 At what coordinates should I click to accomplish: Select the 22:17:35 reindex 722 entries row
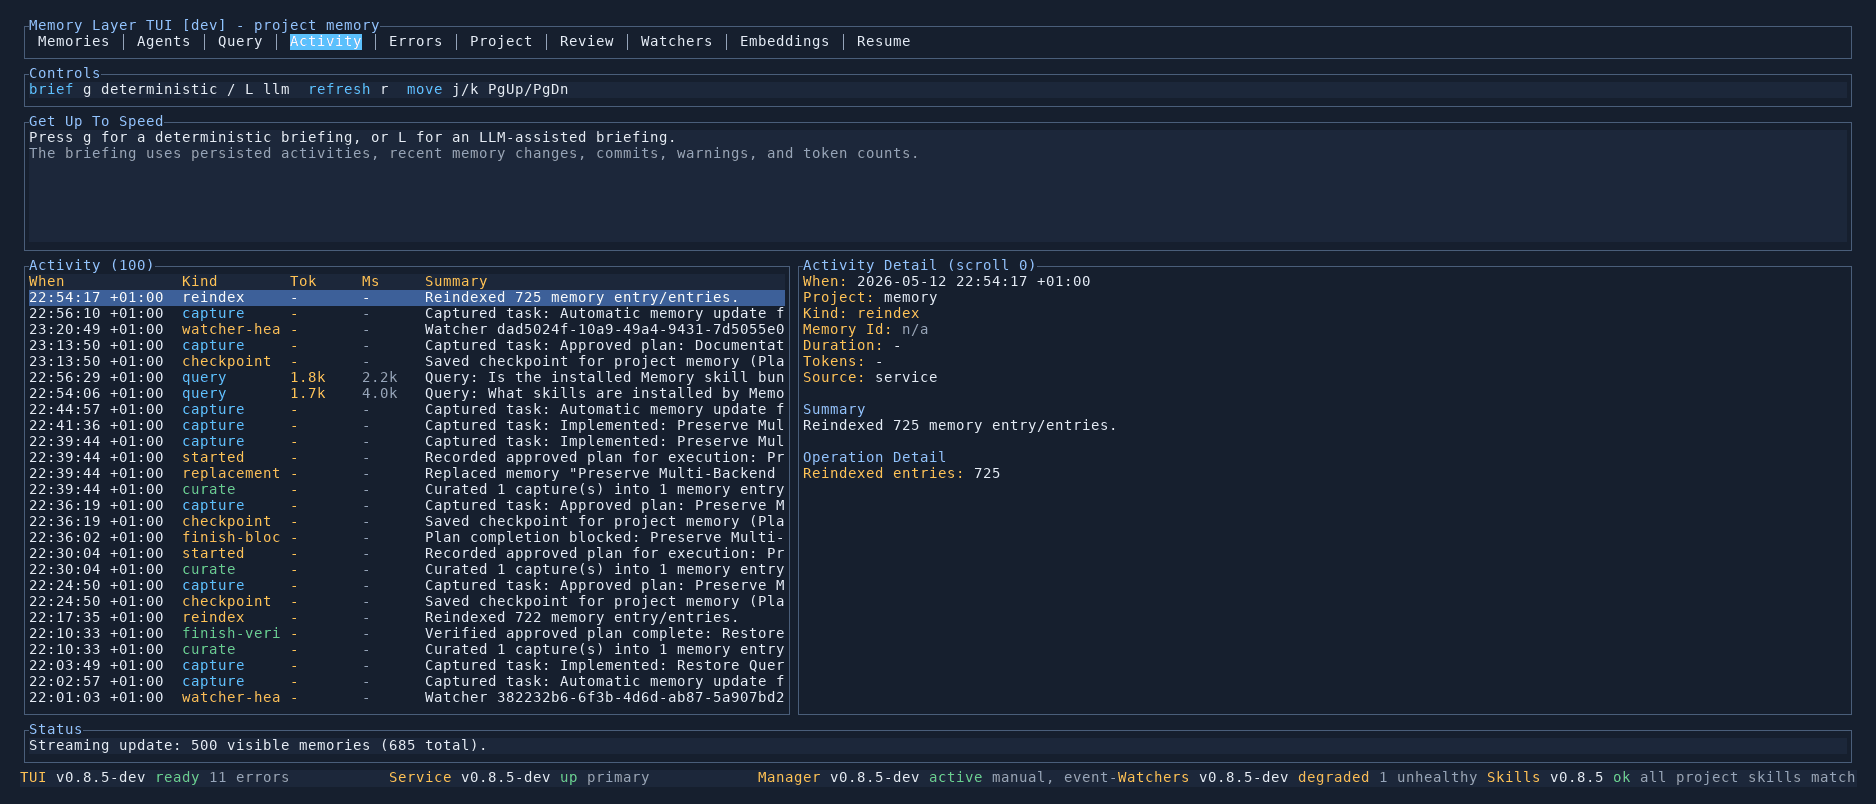407,618
